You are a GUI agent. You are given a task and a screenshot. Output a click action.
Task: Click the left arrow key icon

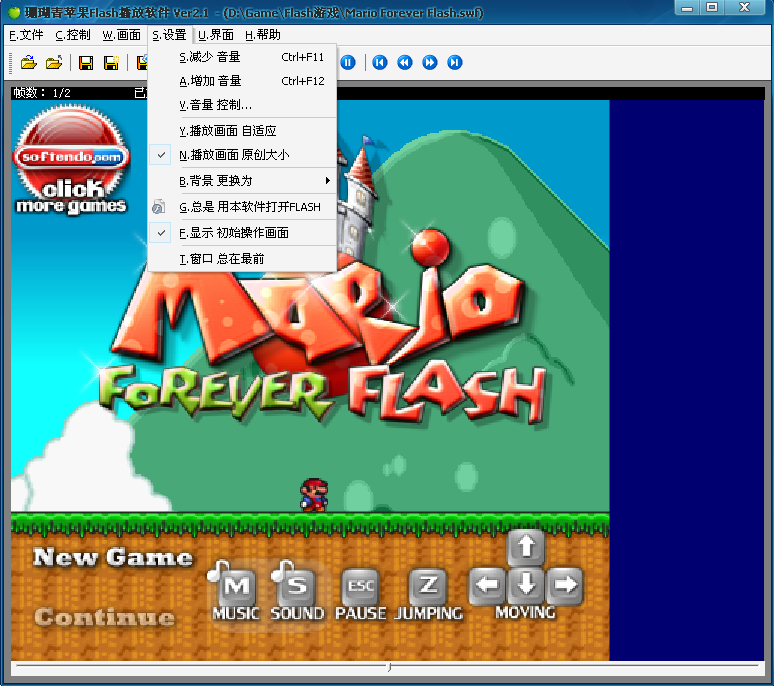pos(487,586)
